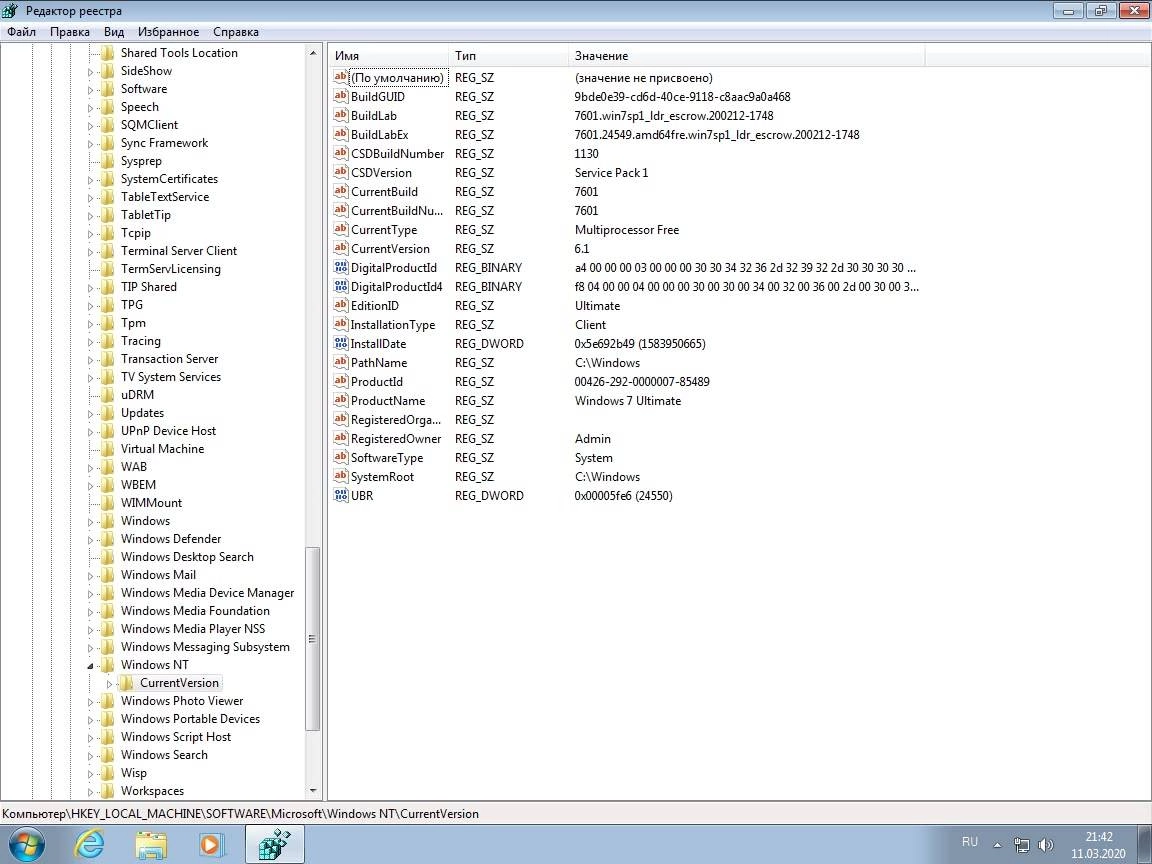Expand the Speech key

pyautogui.click(x=90, y=107)
